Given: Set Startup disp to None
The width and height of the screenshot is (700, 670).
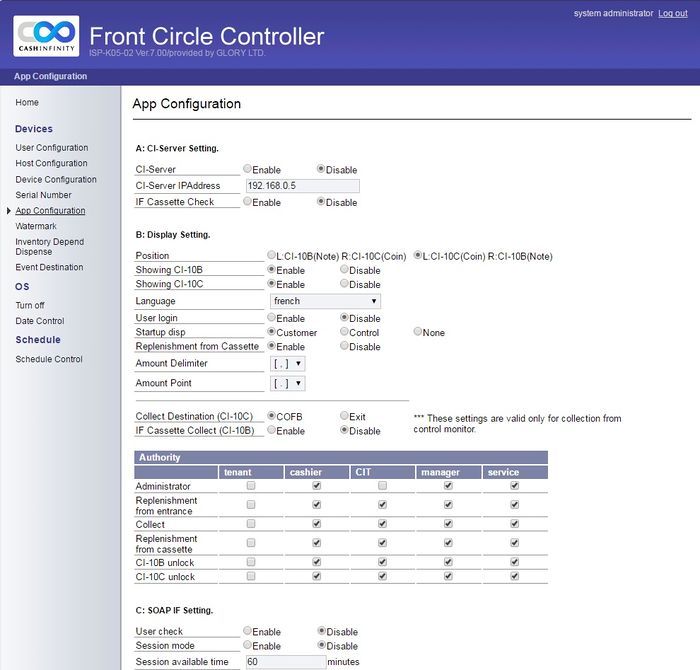Looking at the screenshot, I should click(x=417, y=332).
